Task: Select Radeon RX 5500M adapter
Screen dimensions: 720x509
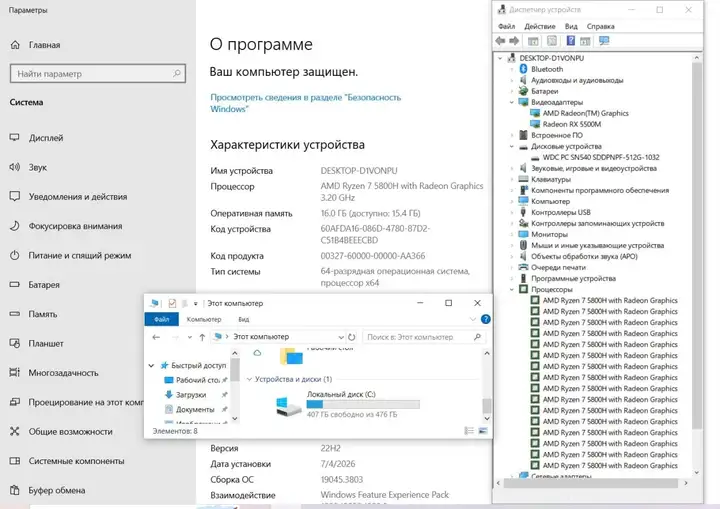Action: click(x=572, y=124)
